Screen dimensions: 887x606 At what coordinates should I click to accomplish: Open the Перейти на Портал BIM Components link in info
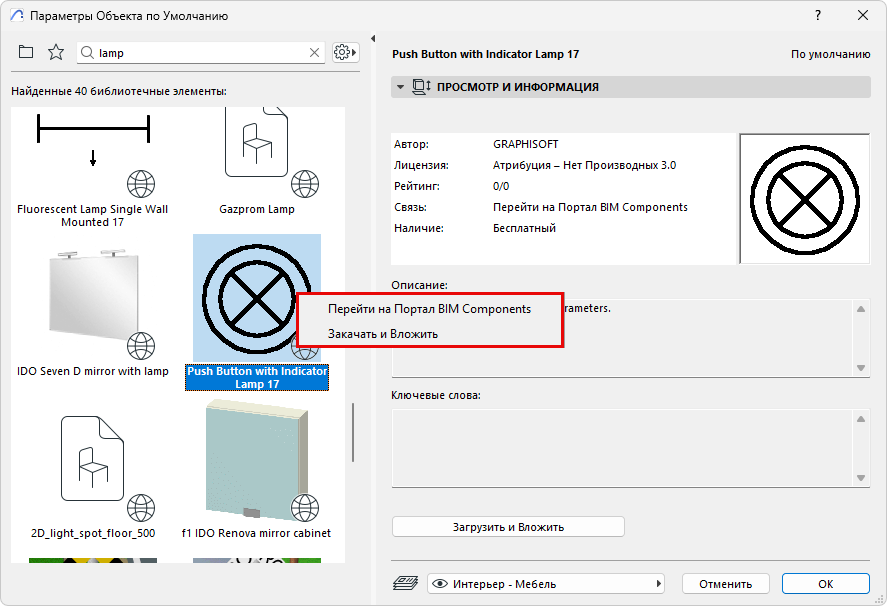590,207
